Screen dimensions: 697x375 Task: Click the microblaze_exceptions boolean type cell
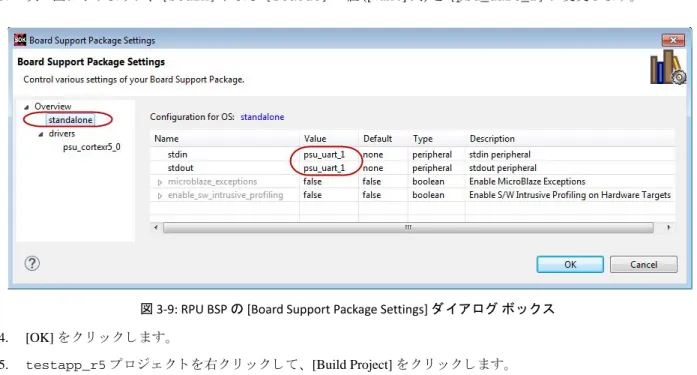point(428,182)
